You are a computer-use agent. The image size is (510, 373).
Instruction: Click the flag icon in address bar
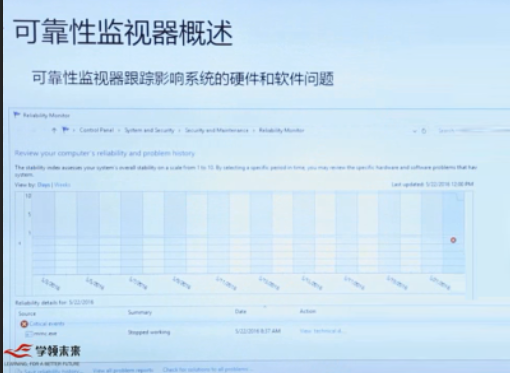pyautogui.click(x=66, y=130)
